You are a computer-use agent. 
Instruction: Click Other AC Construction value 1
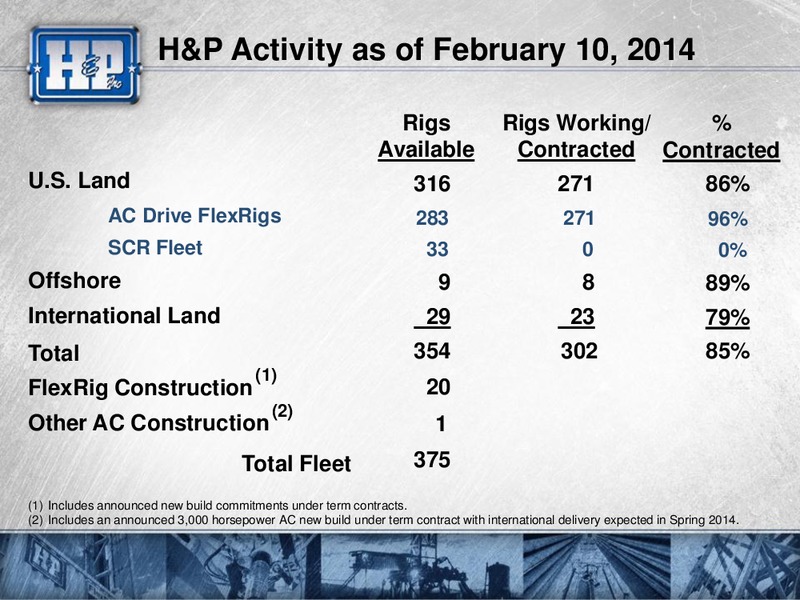coord(441,424)
